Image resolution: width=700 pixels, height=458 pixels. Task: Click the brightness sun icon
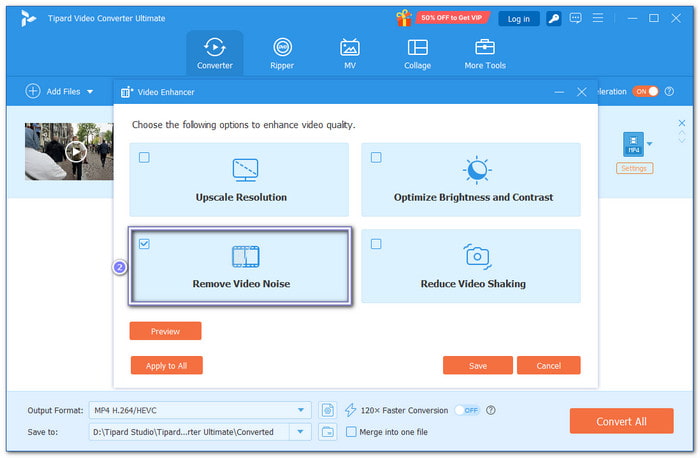(477, 170)
